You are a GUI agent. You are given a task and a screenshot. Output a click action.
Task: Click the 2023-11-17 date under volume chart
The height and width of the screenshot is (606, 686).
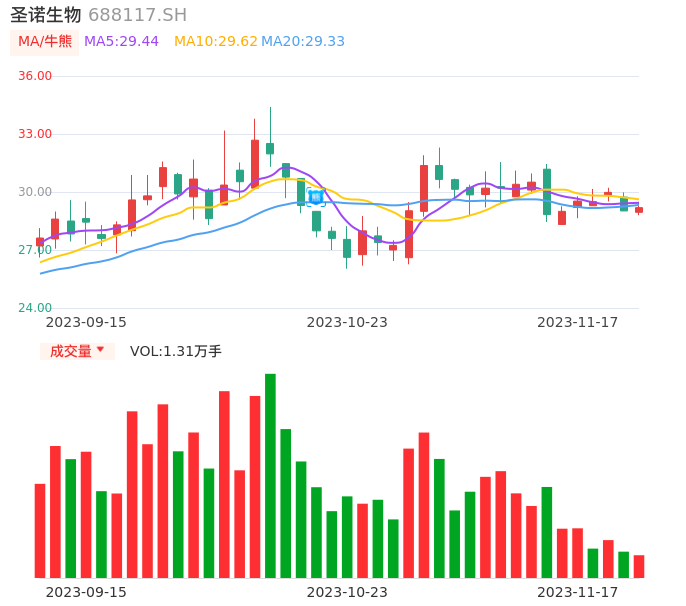click(578, 592)
